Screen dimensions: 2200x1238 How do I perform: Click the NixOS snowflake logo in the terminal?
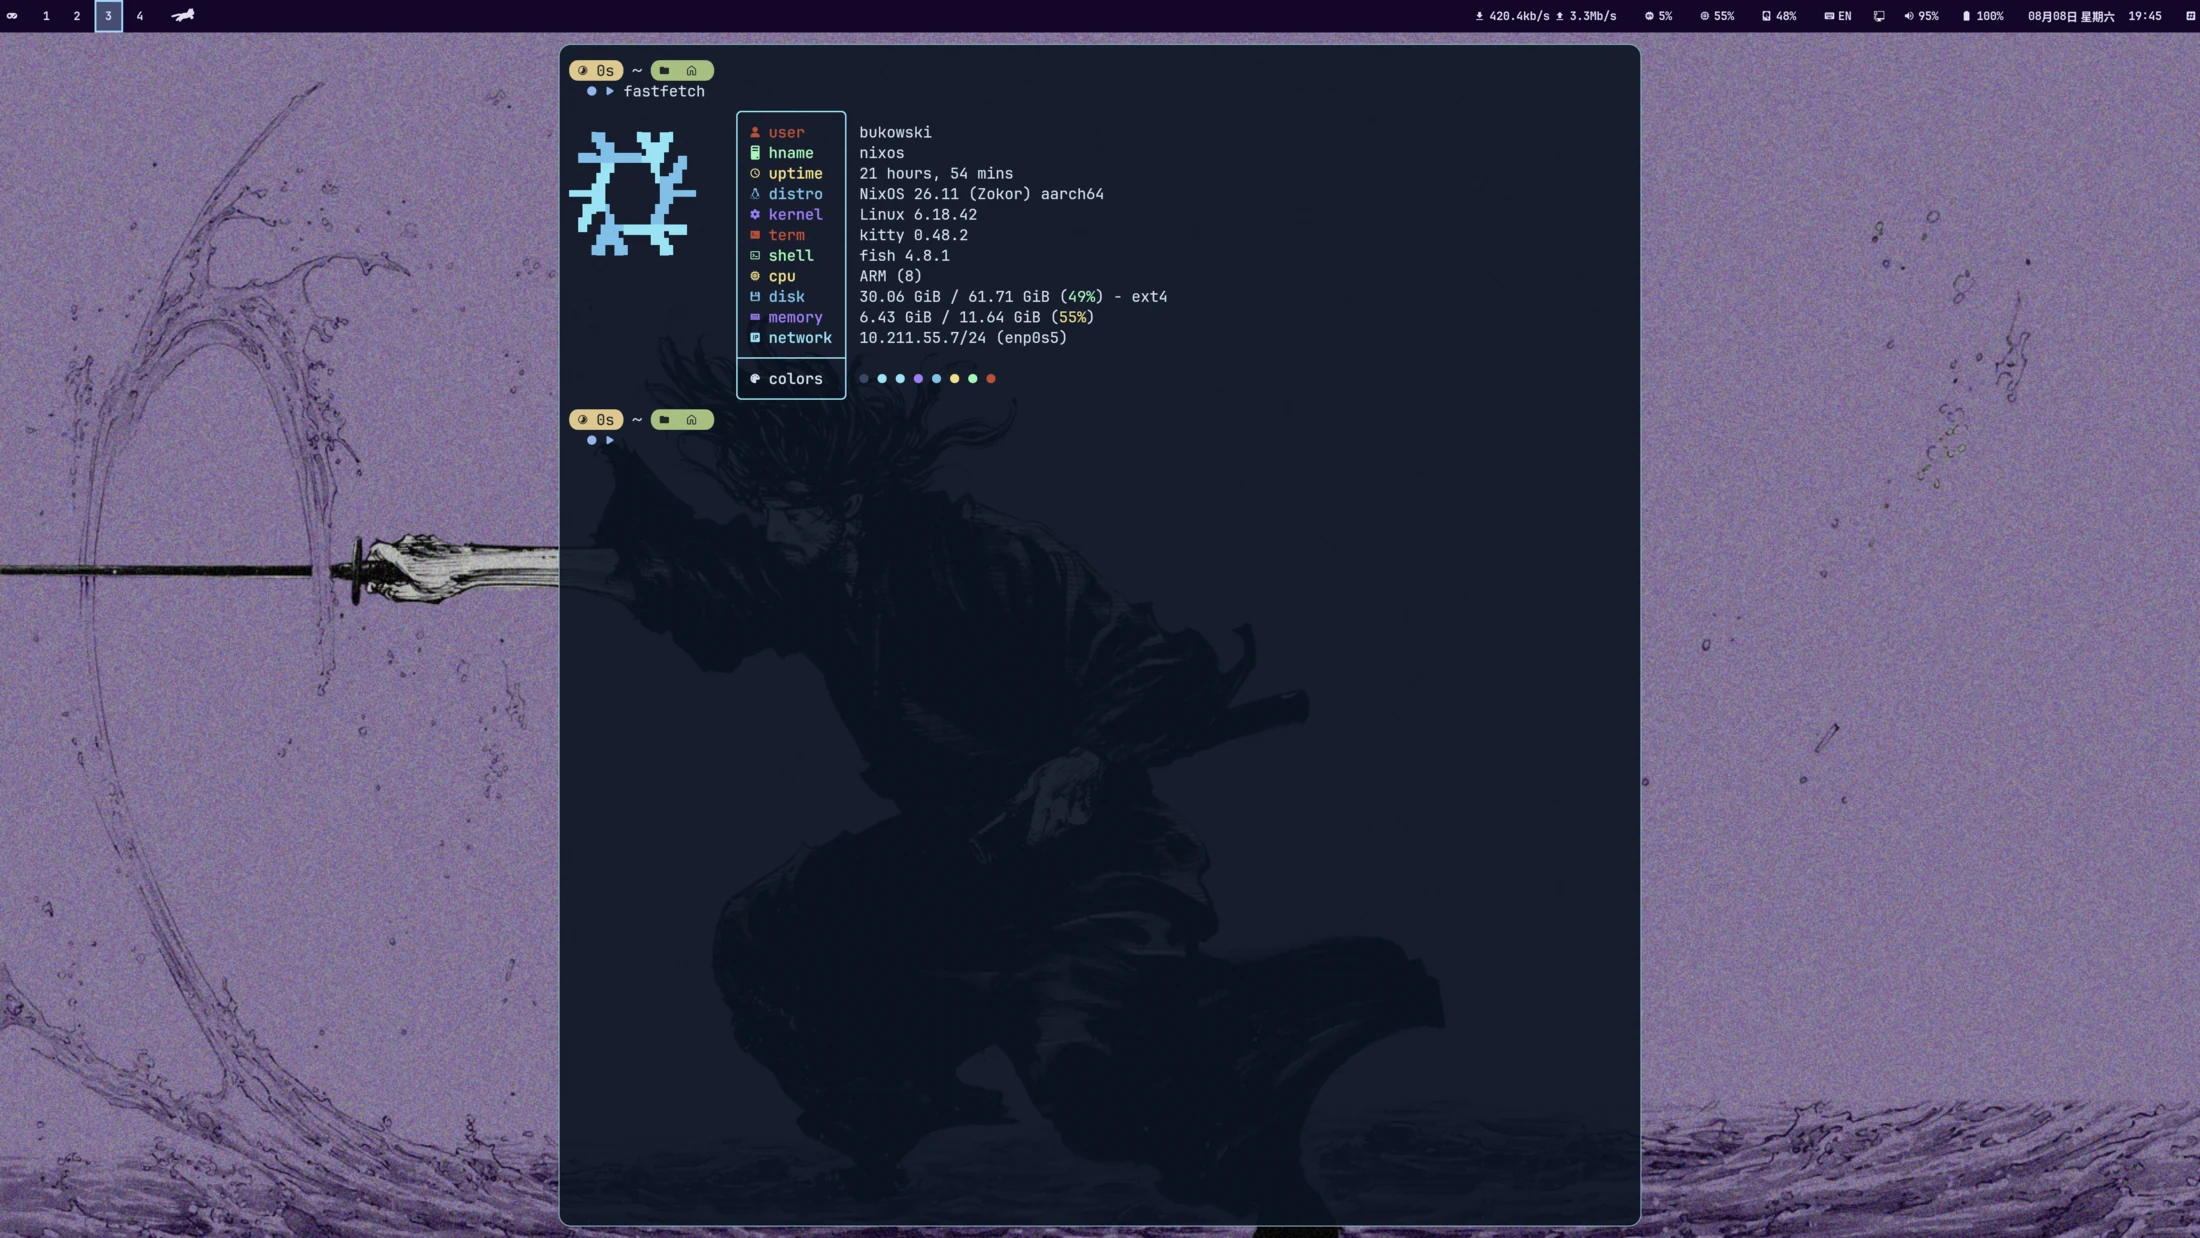click(632, 193)
